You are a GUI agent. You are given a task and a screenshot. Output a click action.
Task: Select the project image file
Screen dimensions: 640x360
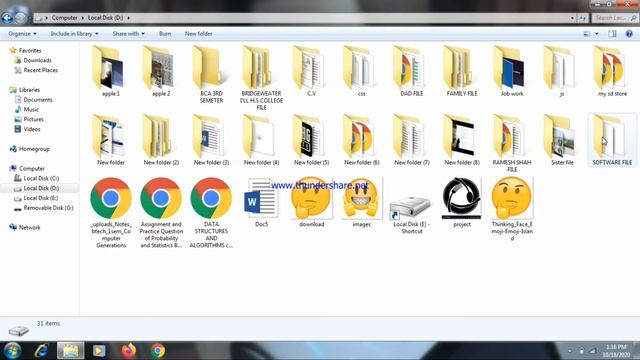tap(462, 202)
